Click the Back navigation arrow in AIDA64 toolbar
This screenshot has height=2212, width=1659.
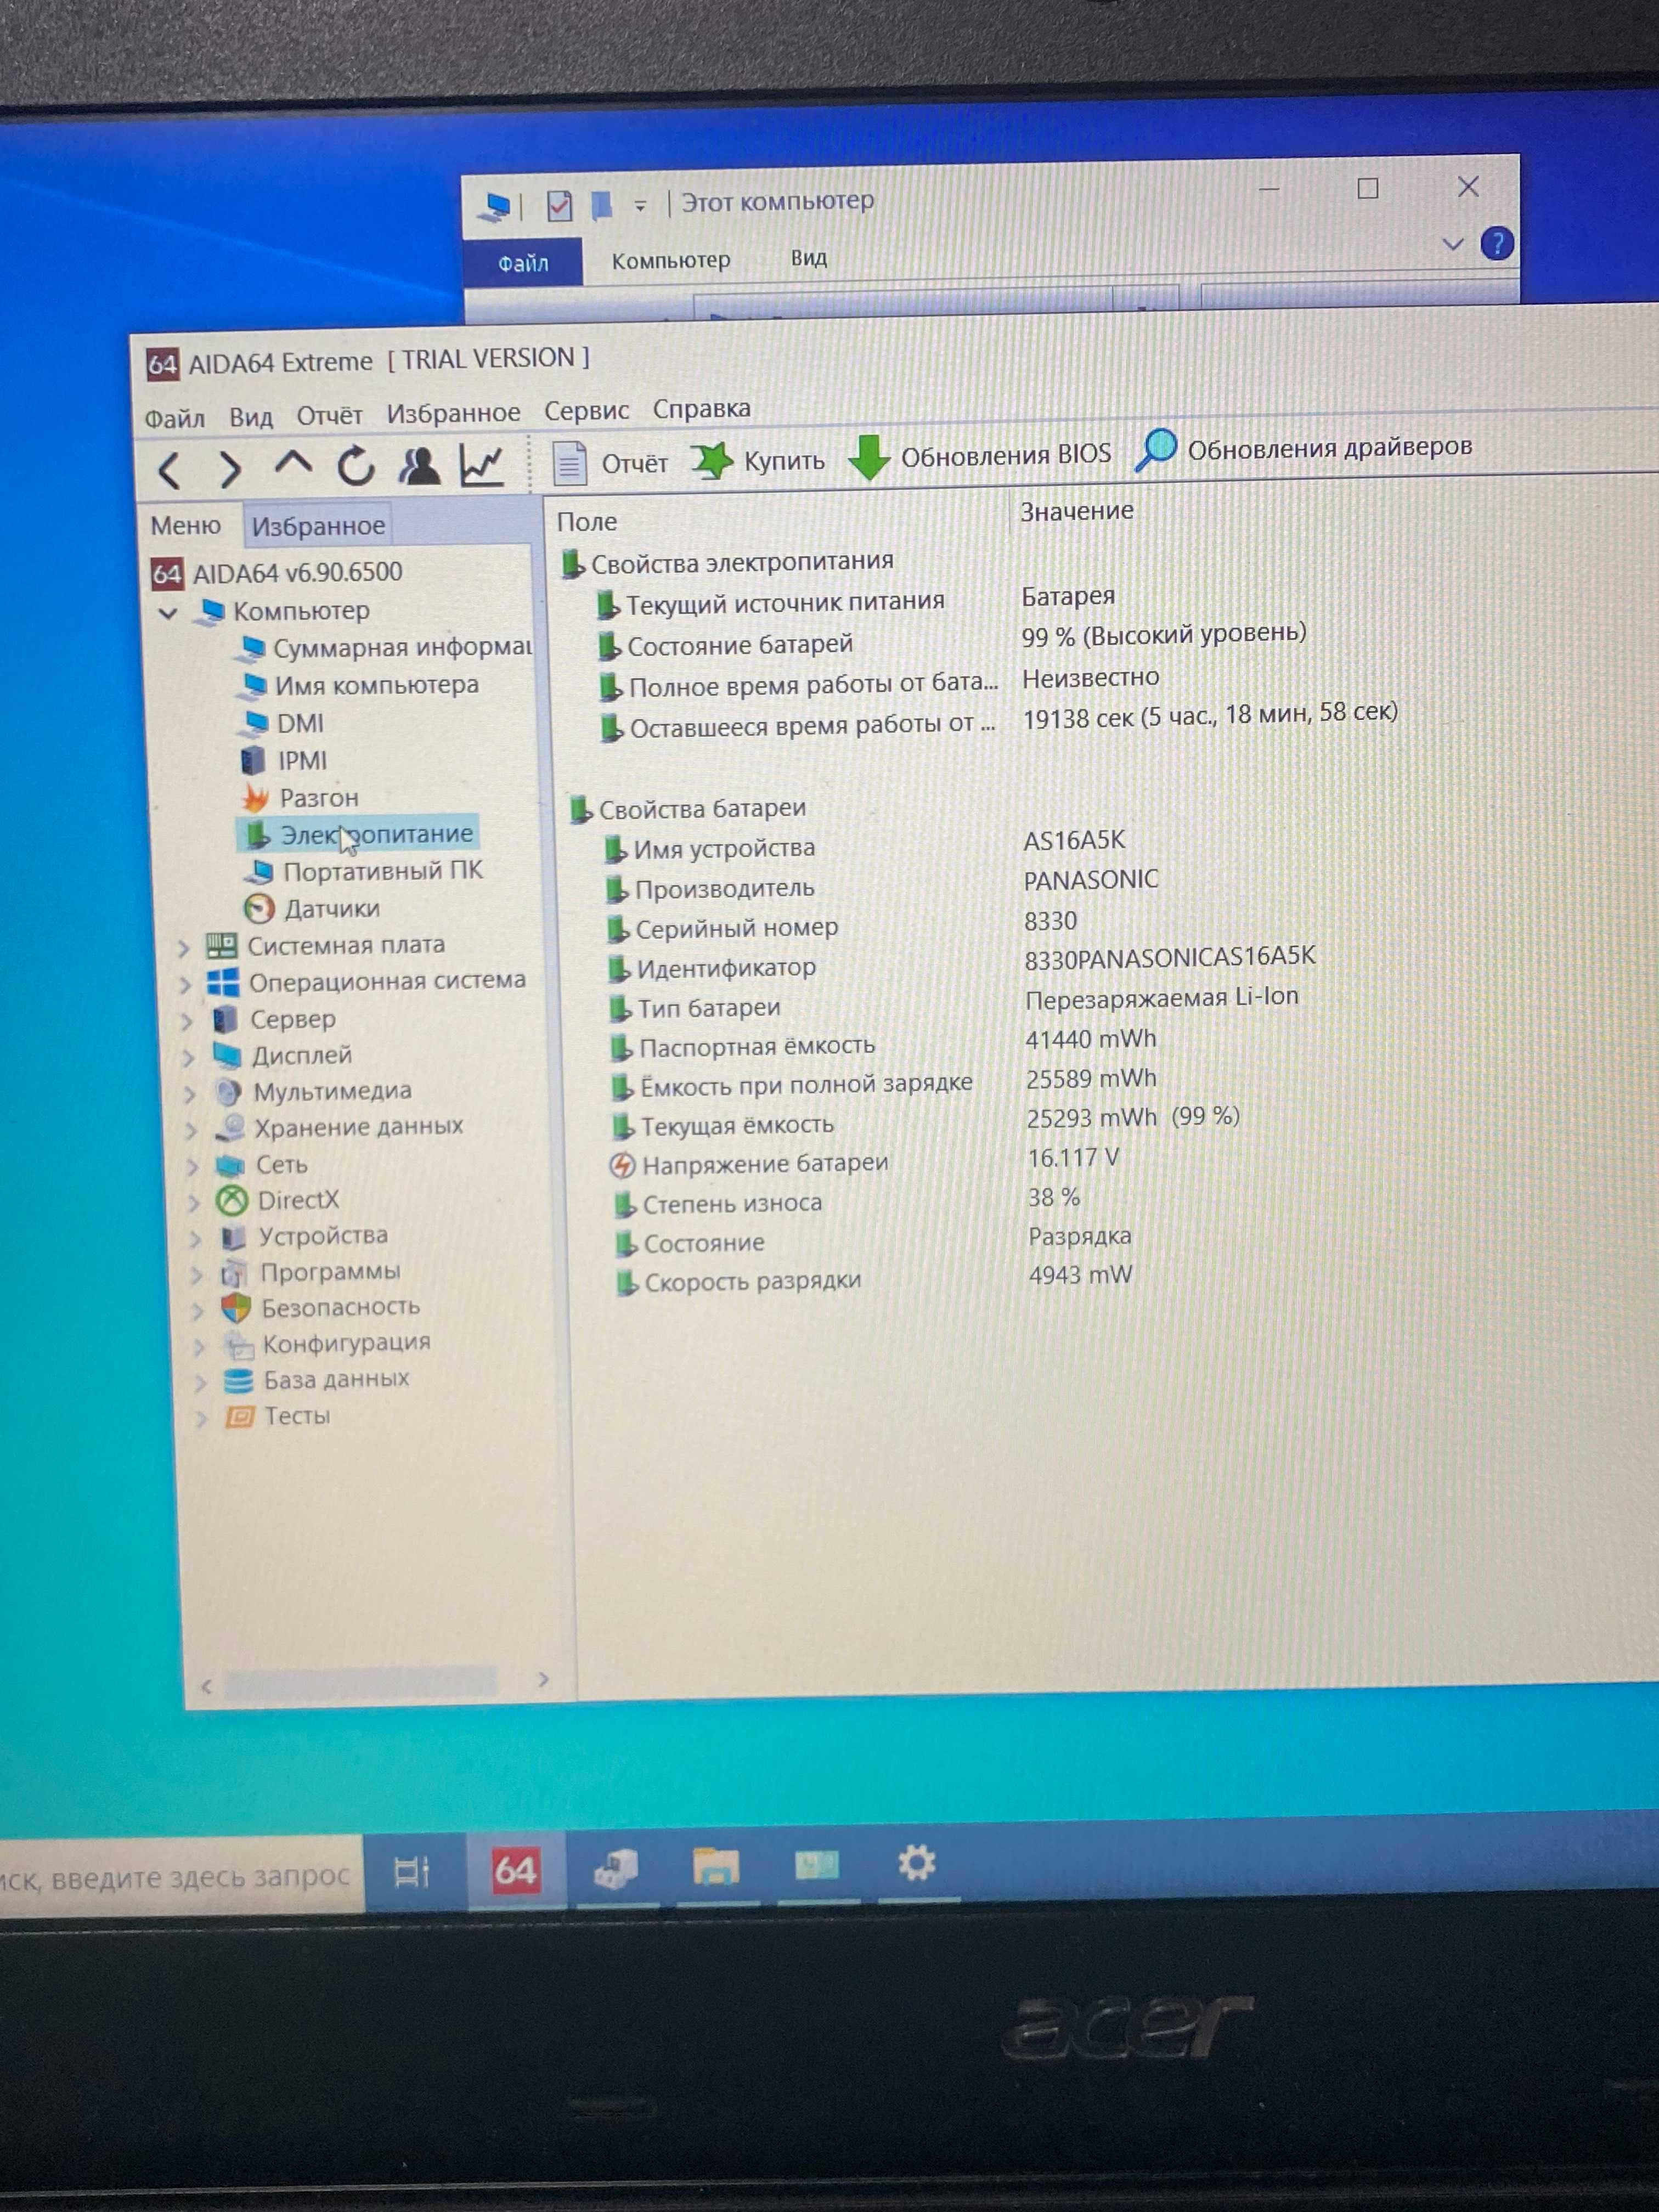click(170, 470)
